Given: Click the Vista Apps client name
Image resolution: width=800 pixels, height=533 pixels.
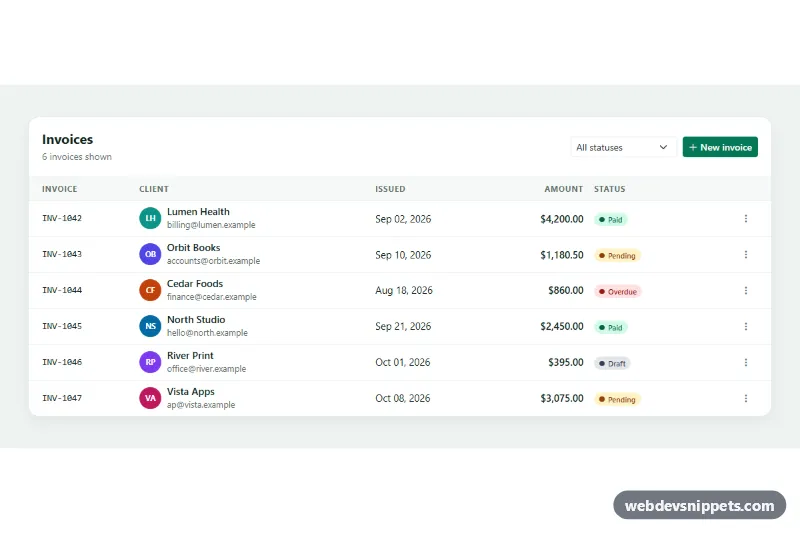Looking at the screenshot, I should [190, 392].
